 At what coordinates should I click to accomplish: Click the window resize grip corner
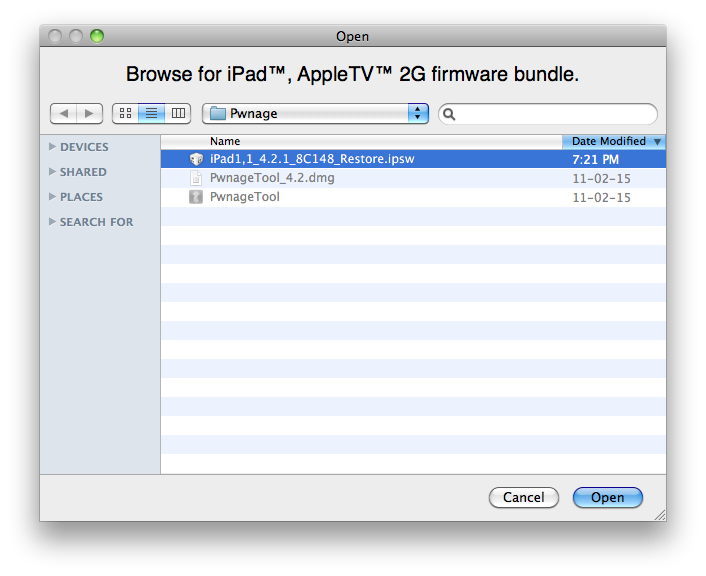coord(660,515)
